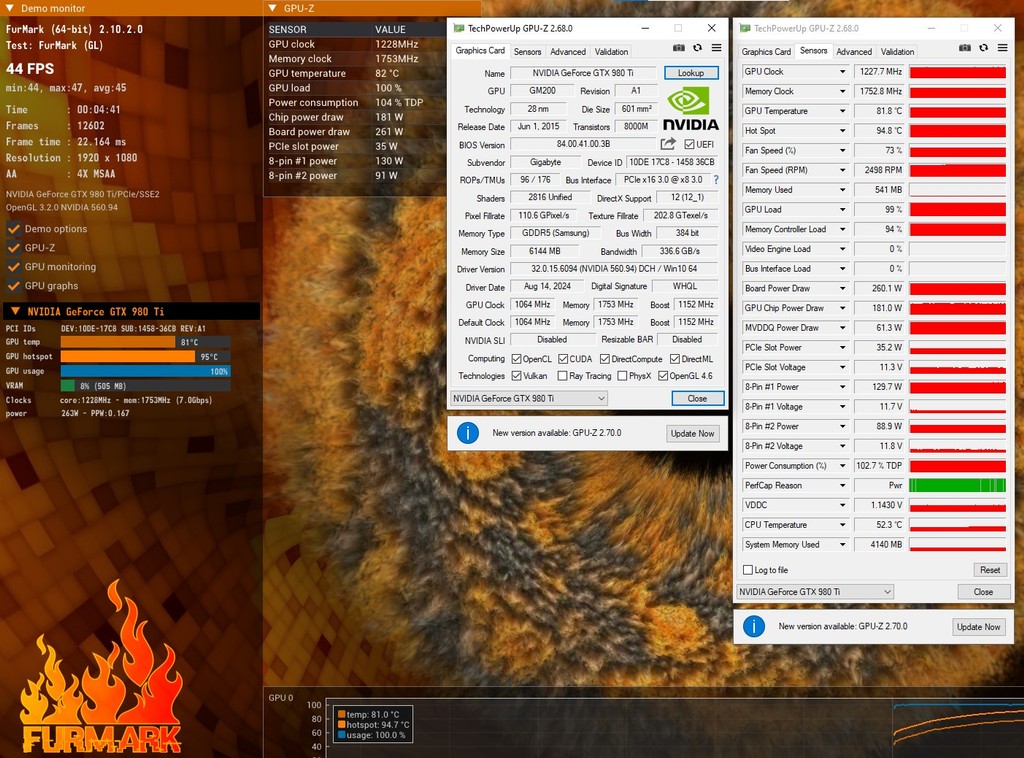Click GPU usage blue bar in FurMark
Viewport: 1024px width, 758px height.
point(145,371)
